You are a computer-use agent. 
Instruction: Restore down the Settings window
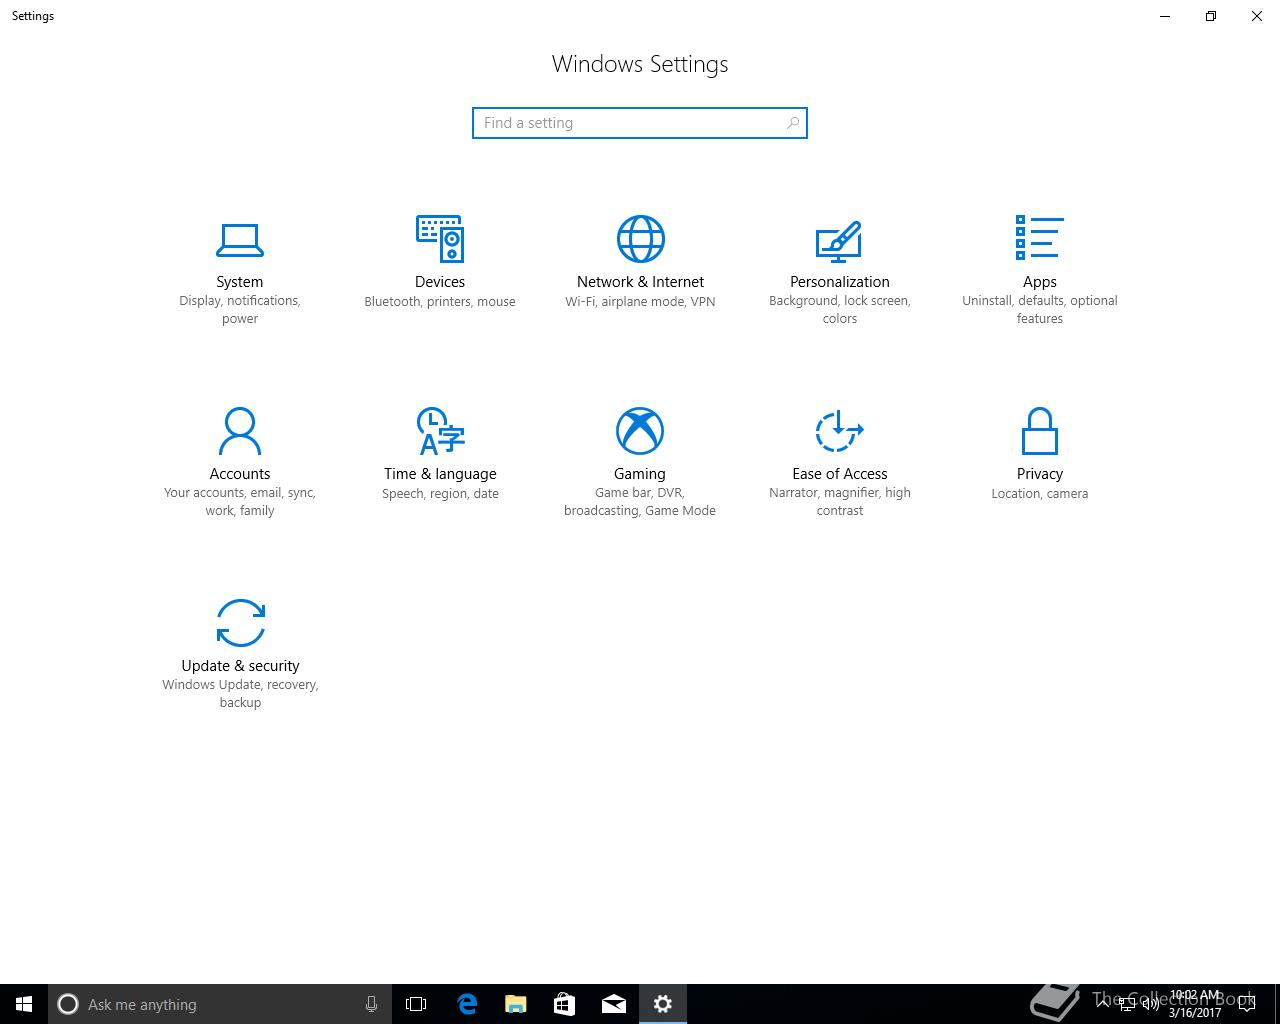[x=1211, y=16]
